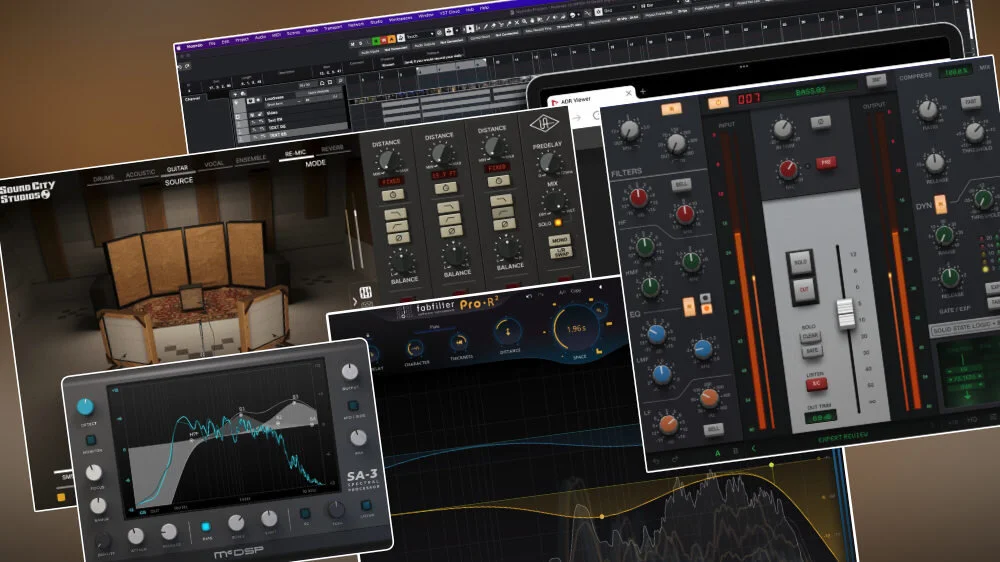Image resolution: width=1000 pixels, height=562 pixels.
Task: Open the mixer faders icon in Sound City
Action: coord(365,292)
